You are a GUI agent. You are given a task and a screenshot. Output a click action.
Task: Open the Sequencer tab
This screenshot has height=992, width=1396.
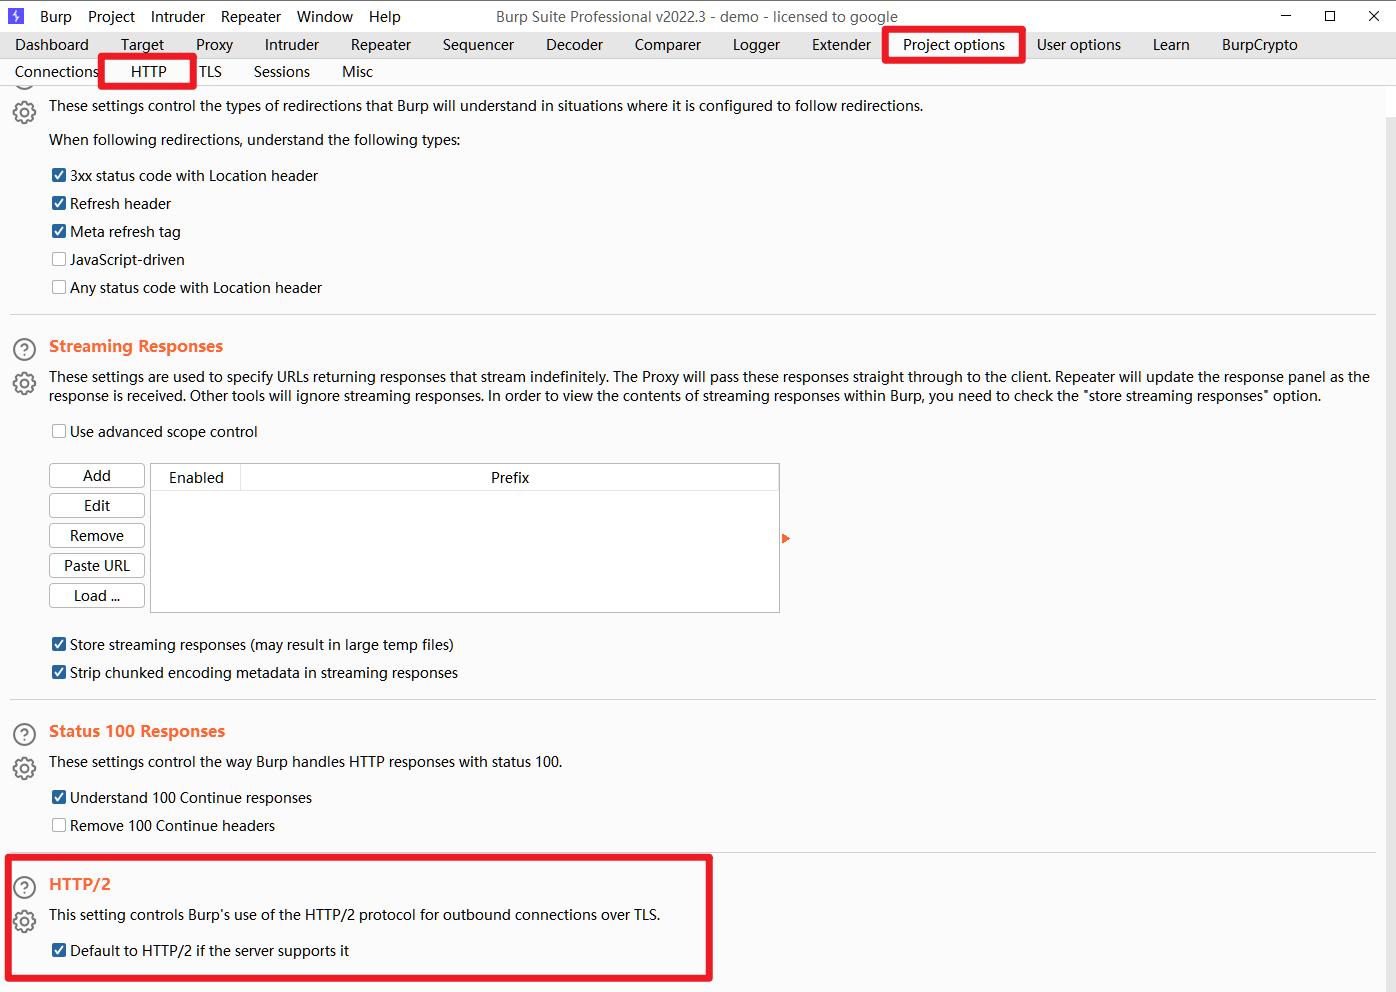[x=478, y=44]
